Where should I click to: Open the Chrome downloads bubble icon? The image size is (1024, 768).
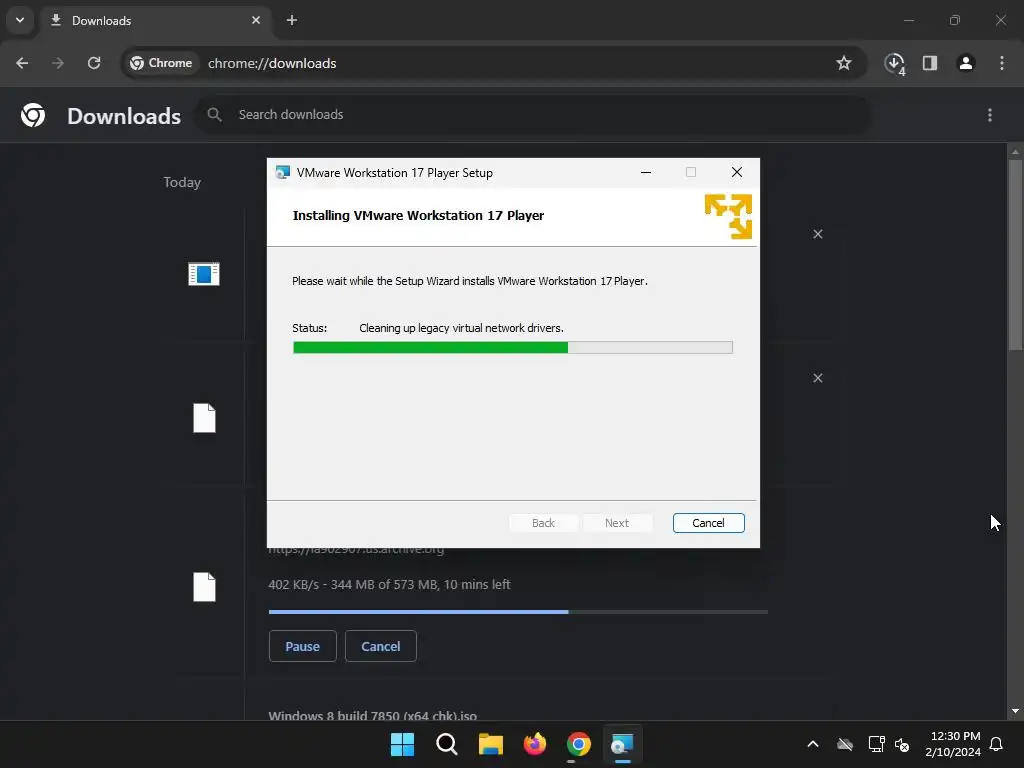(894, 63)
